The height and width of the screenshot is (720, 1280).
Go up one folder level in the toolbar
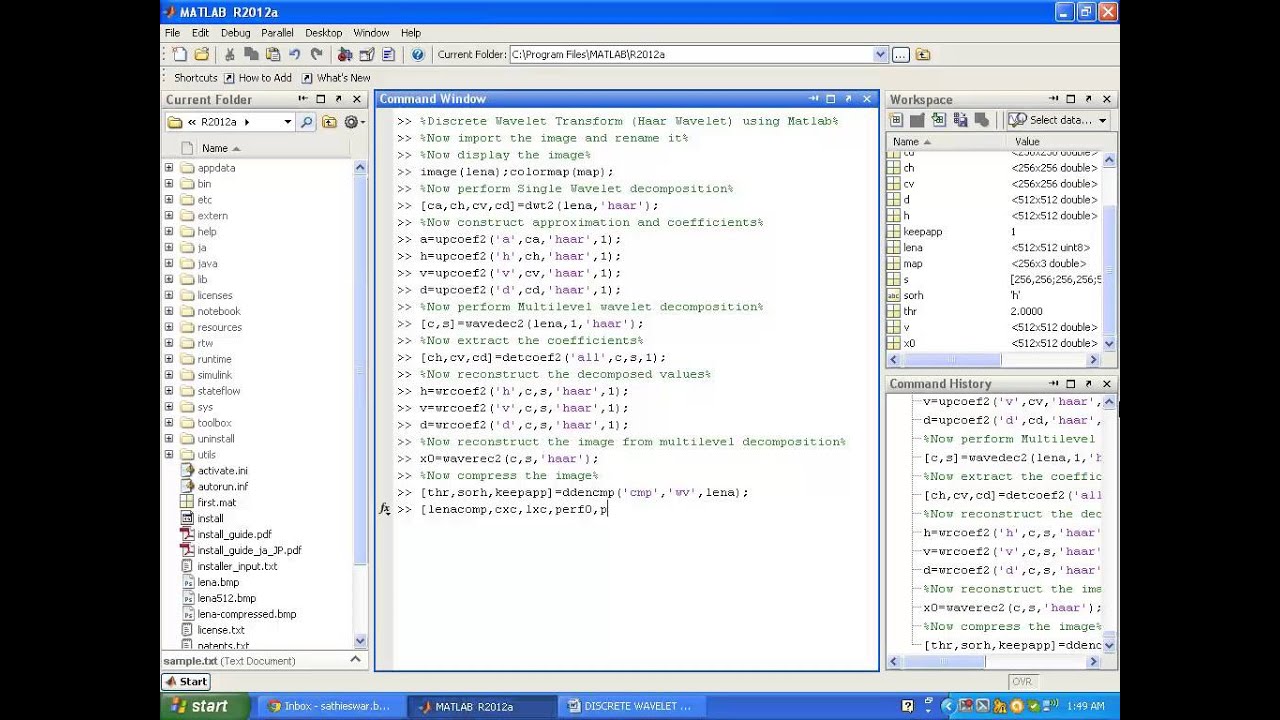click(x=923, y=55)
